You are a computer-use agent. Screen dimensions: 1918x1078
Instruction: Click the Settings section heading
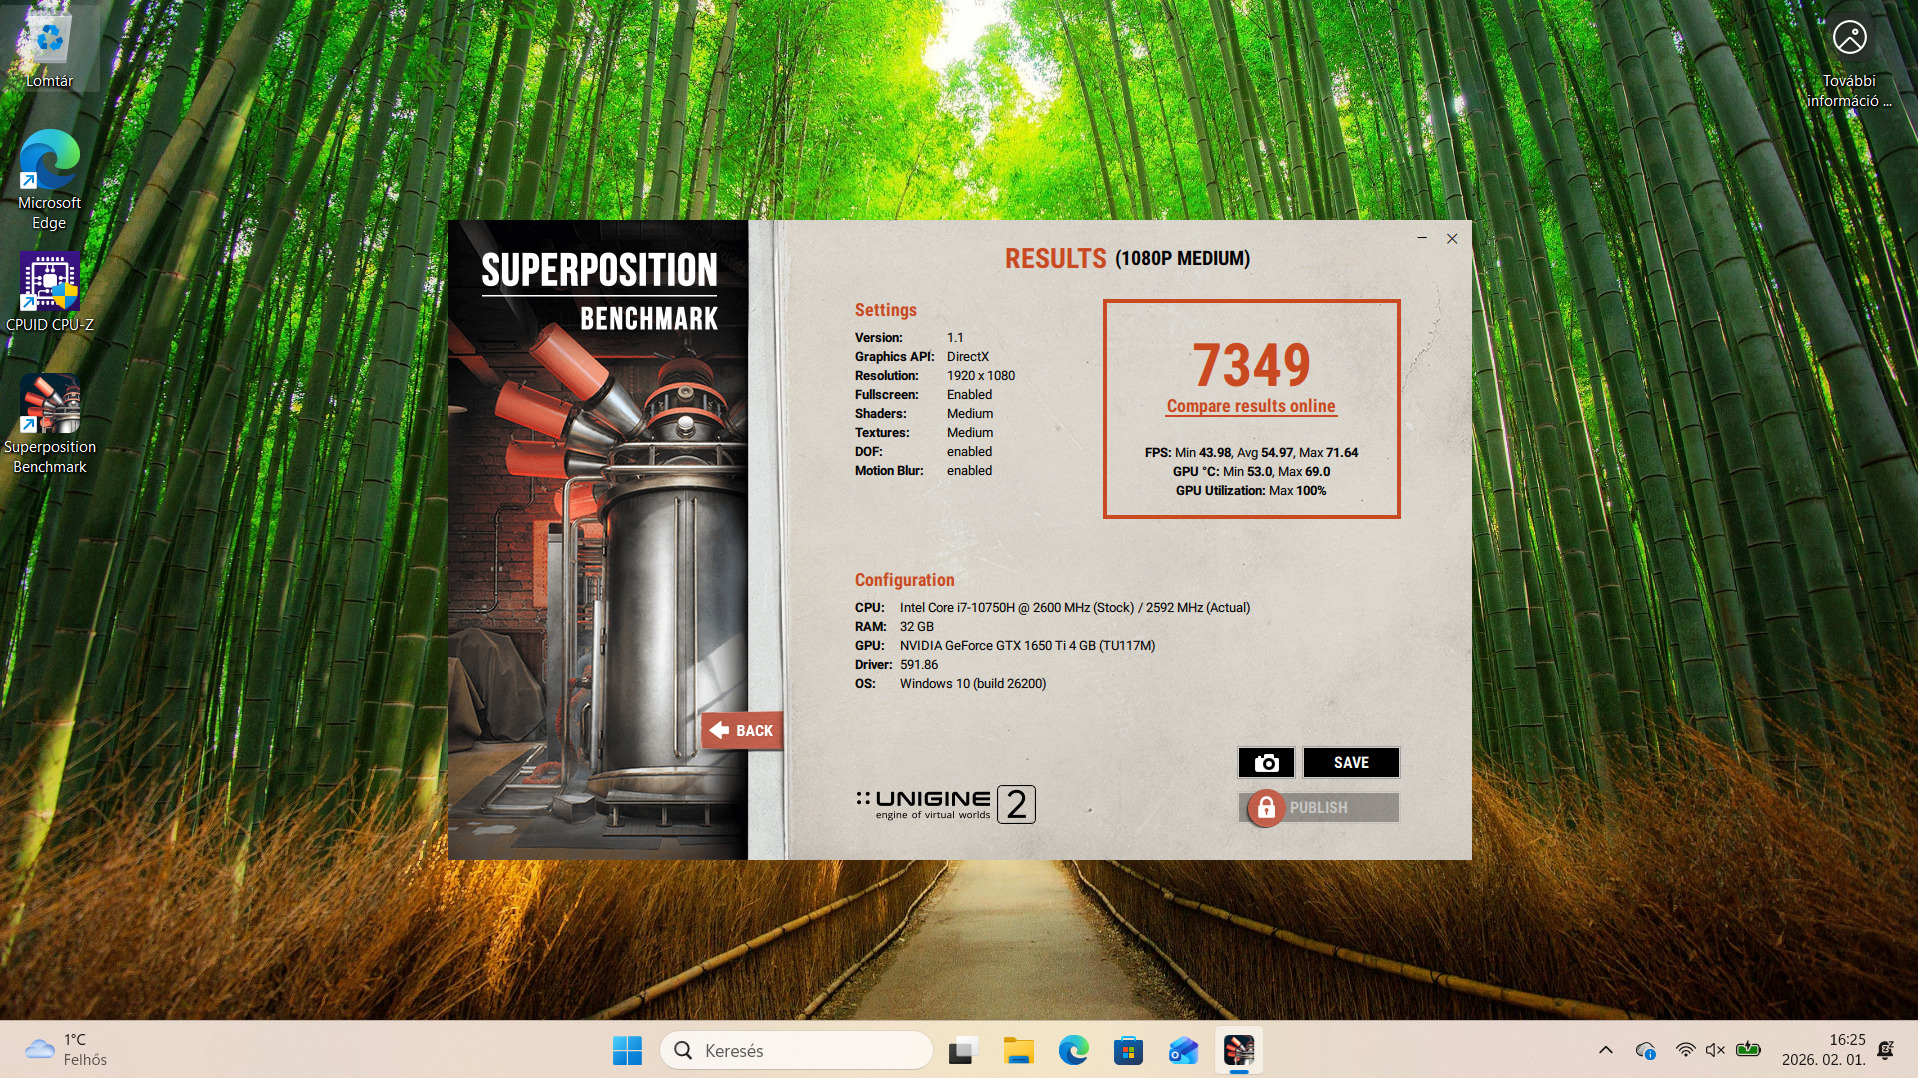point(885,310)
